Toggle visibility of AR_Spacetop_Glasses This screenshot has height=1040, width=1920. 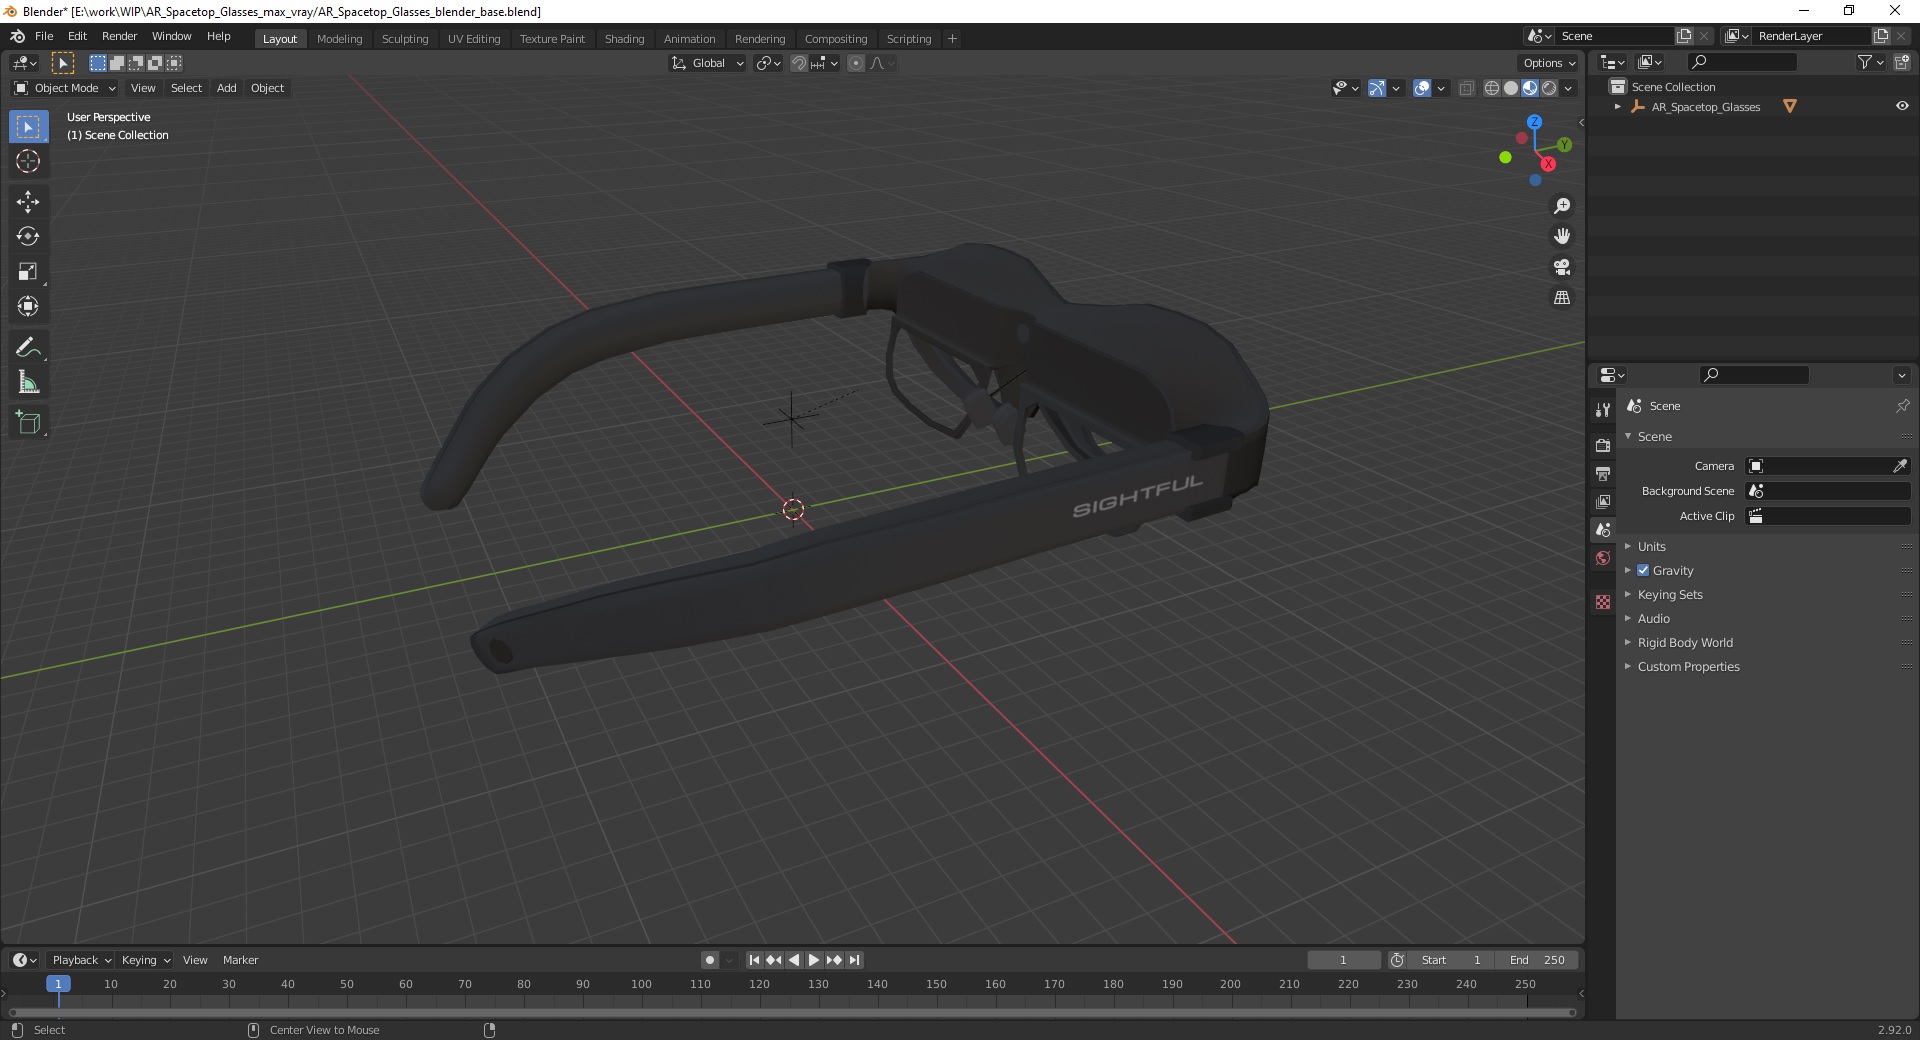point(1902,106)
